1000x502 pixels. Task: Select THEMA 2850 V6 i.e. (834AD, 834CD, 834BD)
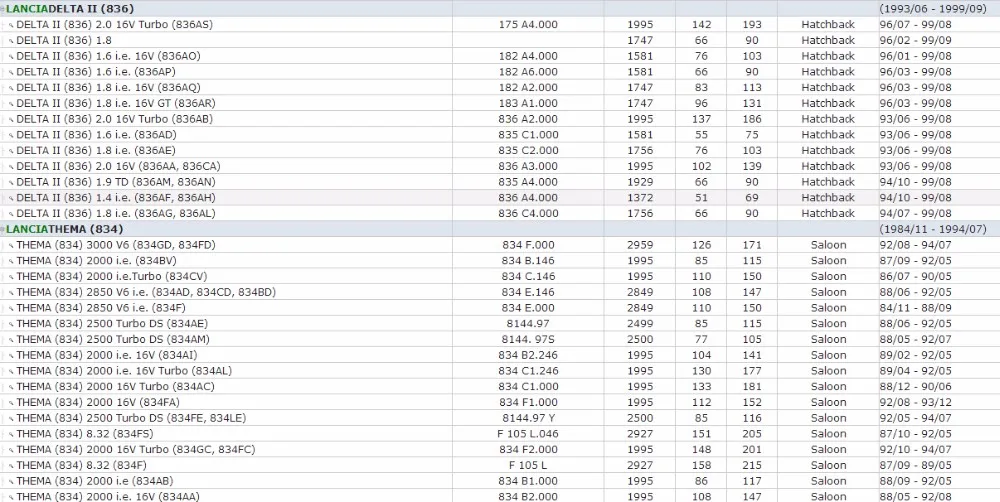coord(146,292)
